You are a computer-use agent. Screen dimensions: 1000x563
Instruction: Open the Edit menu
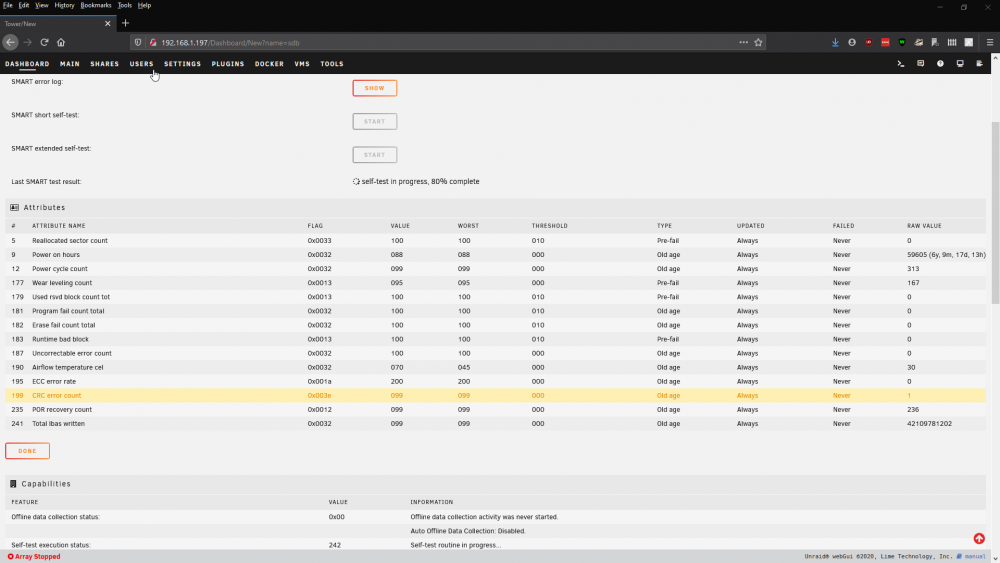[24, 5]
